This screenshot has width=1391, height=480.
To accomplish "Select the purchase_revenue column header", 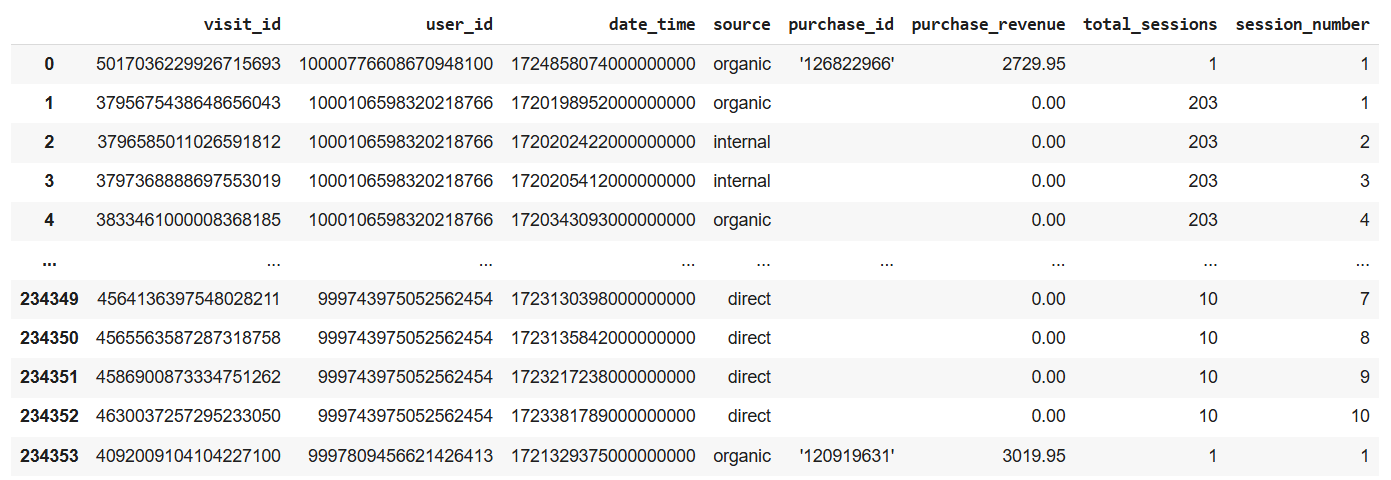I will tap(988, 24).
